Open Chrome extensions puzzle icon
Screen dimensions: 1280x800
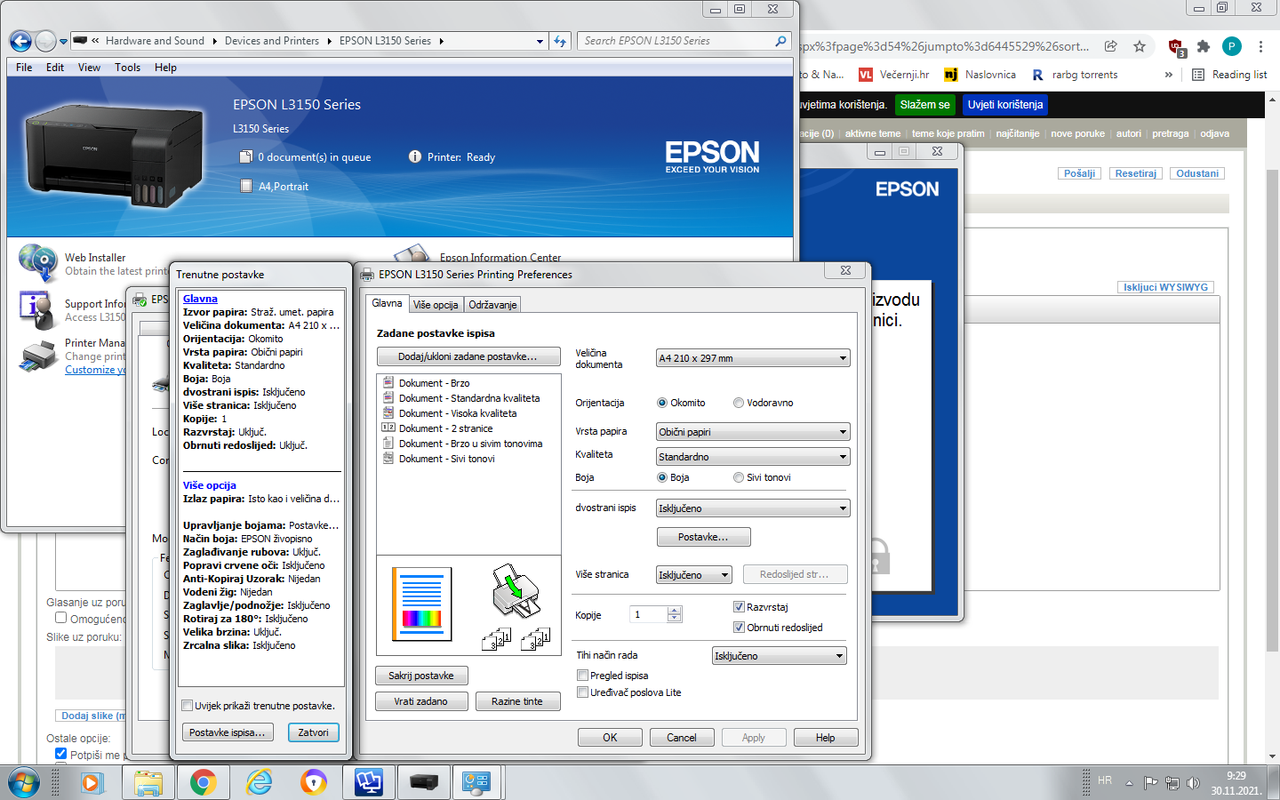1204,46
